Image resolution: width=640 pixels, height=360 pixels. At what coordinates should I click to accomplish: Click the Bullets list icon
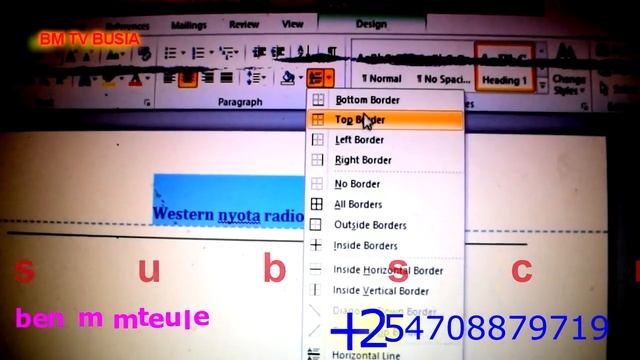pos(170,53)
